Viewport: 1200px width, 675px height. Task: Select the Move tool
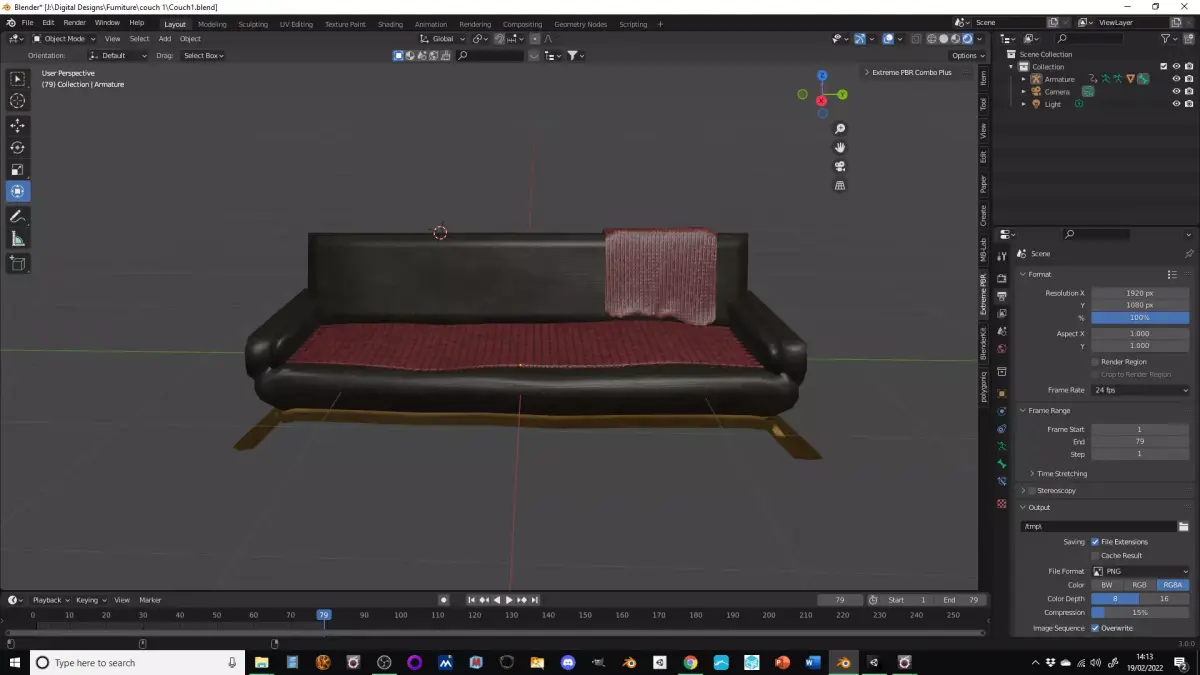(x=17, y=125)
